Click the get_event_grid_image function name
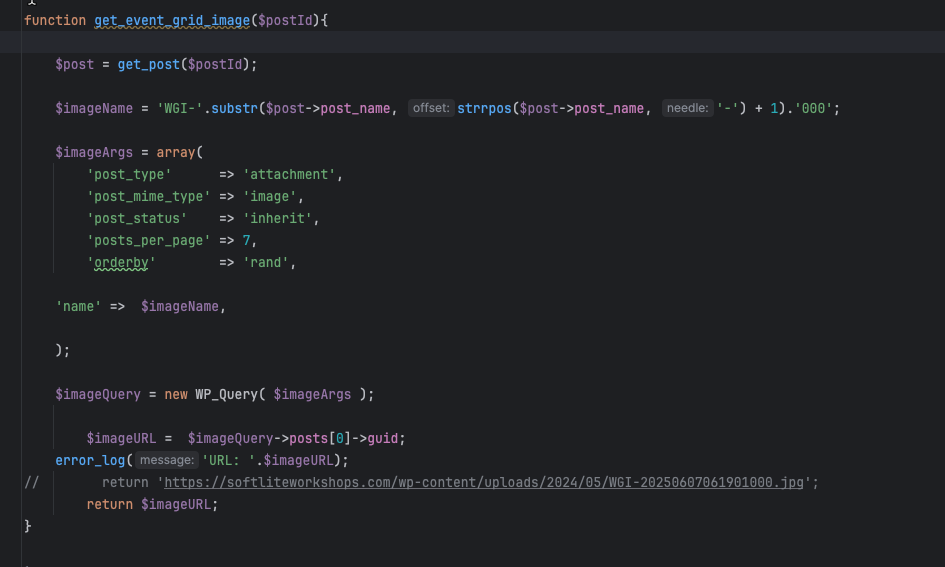 click(172, 20)
